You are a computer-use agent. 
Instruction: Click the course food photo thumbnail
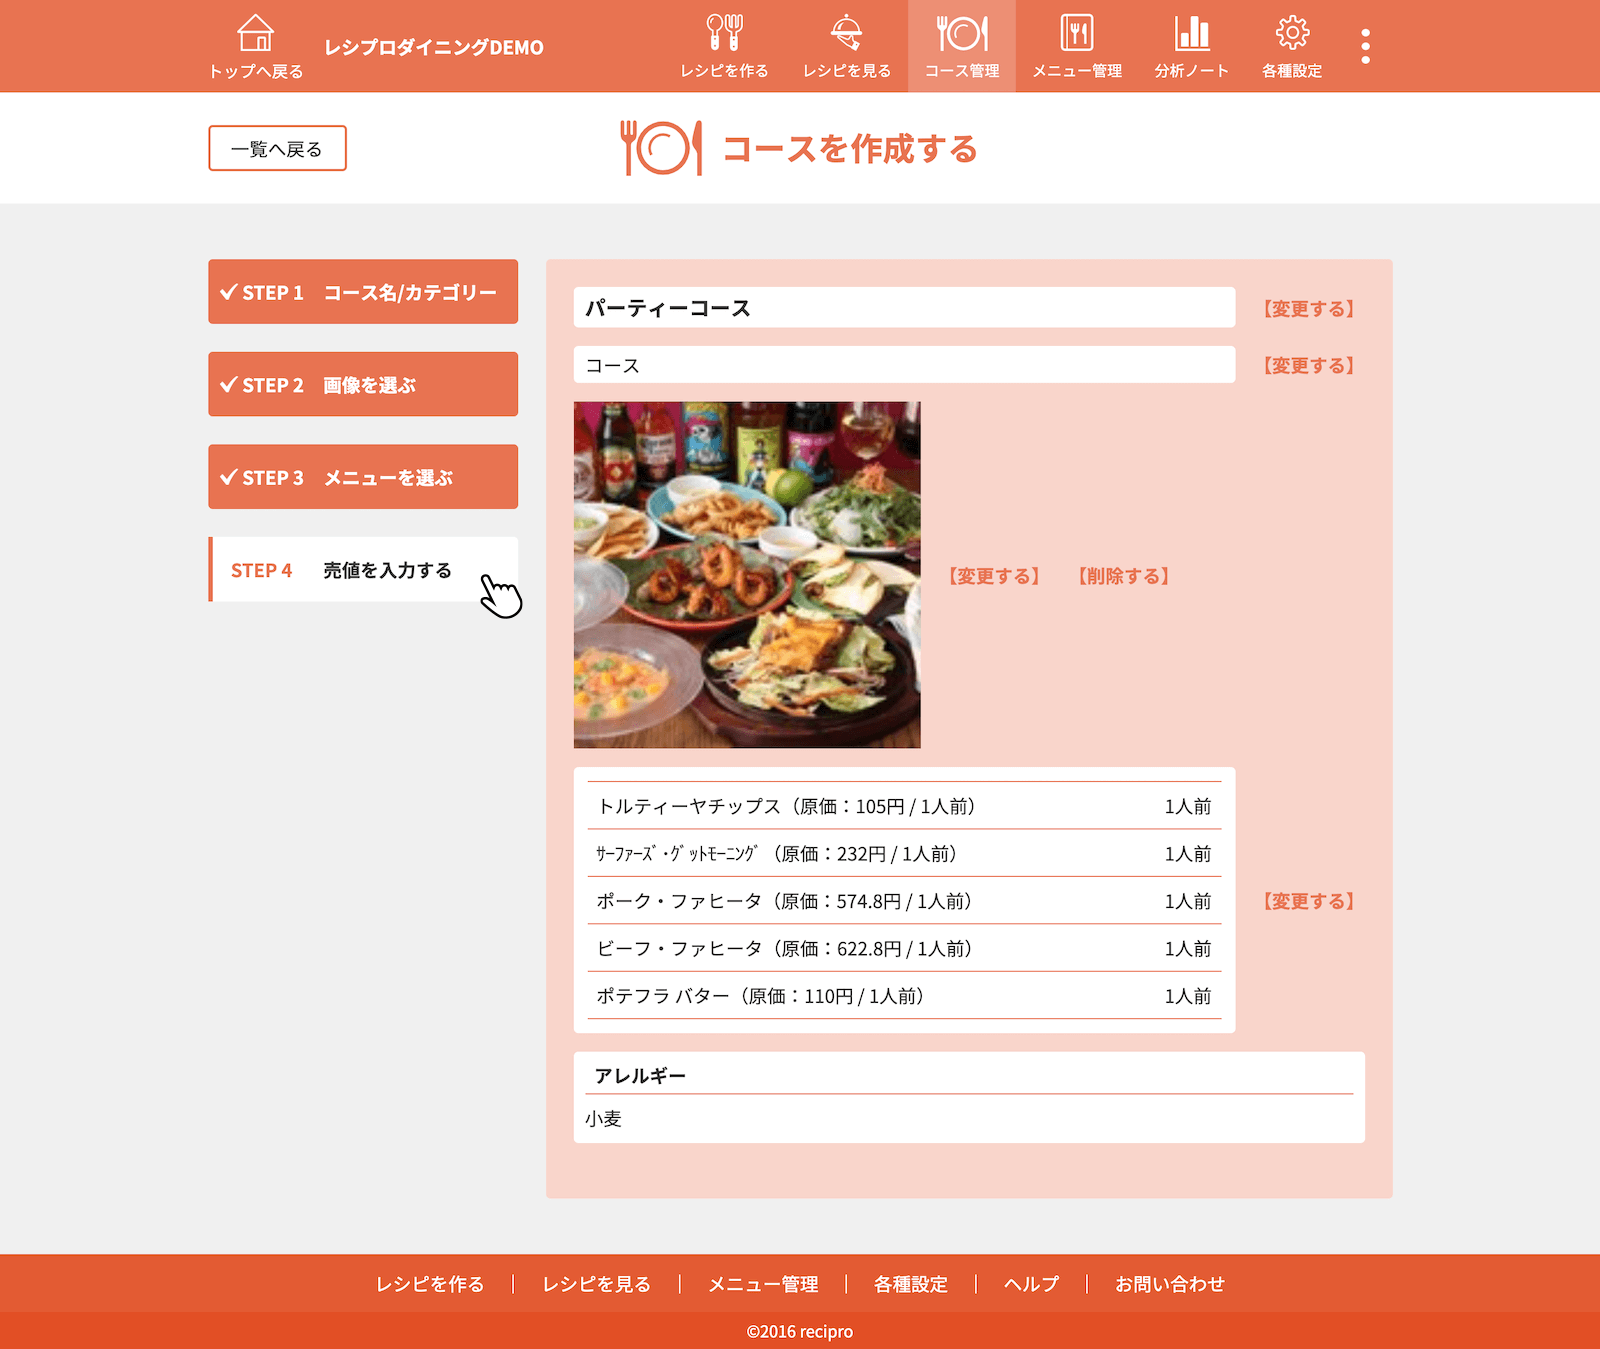point(746,575)
